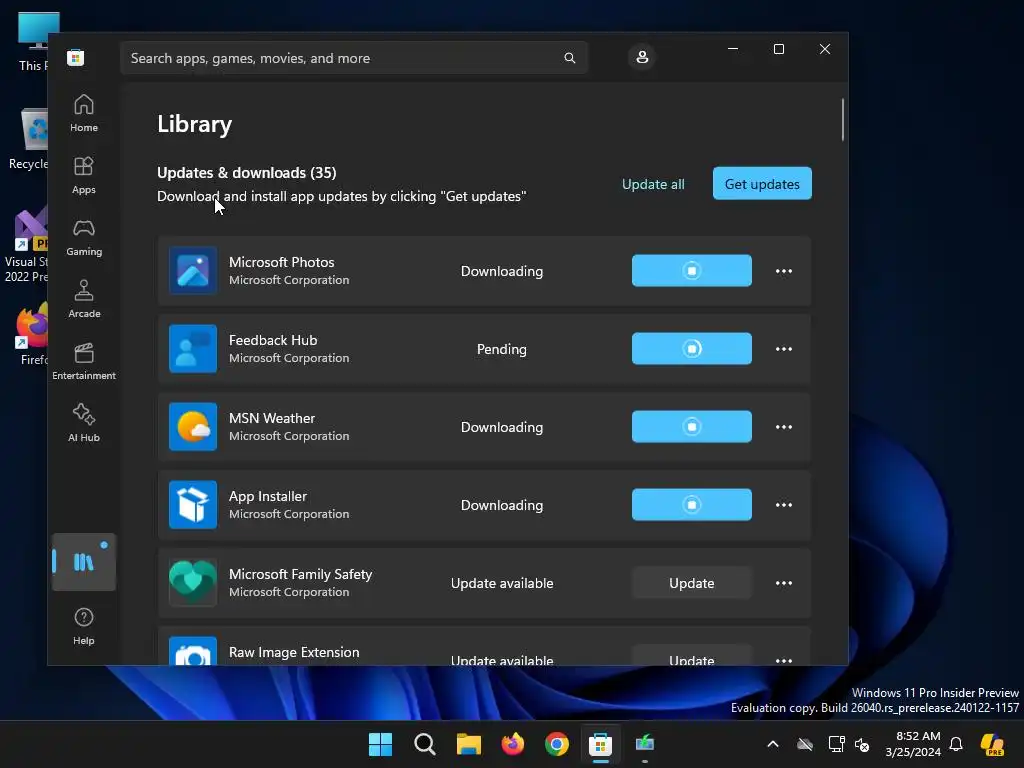The height and width of the screenshot is (768, 1024).
Task: Click the App Installer app icon
Action: click(193, 505)
